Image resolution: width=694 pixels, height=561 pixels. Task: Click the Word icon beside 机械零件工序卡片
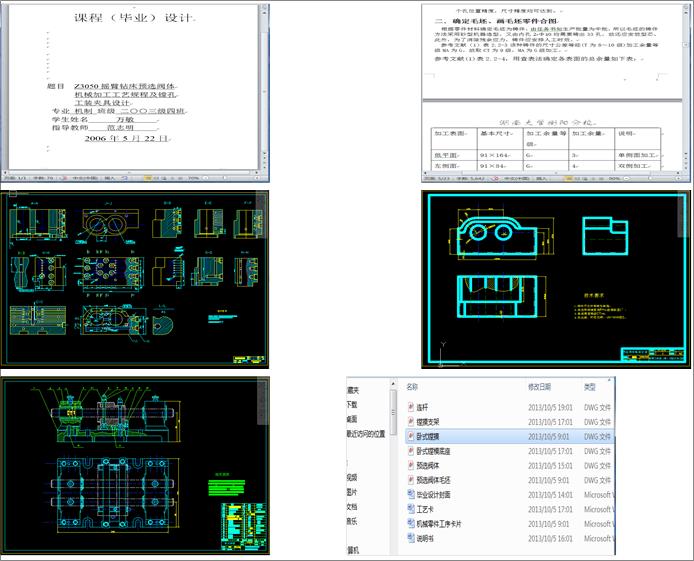(x=411, y=524)
